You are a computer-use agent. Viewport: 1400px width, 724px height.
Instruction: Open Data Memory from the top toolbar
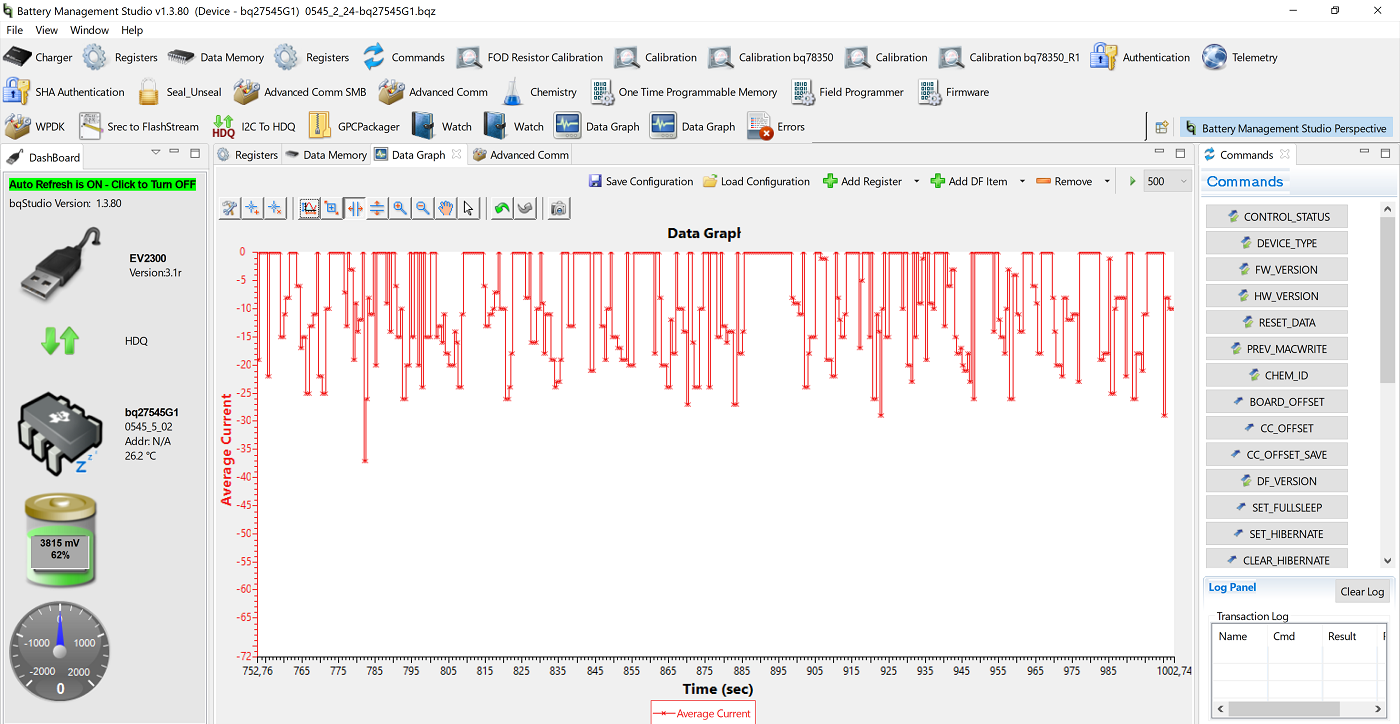coord(216,57)
